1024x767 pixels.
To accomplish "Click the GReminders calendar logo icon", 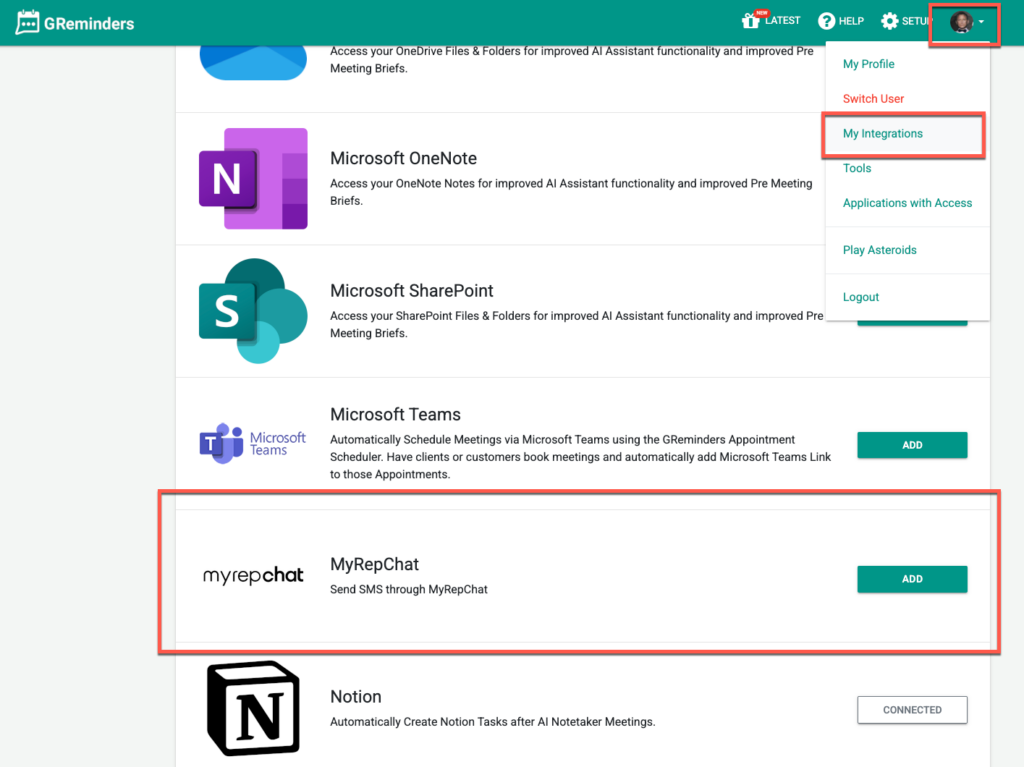I will click(28, 22).
